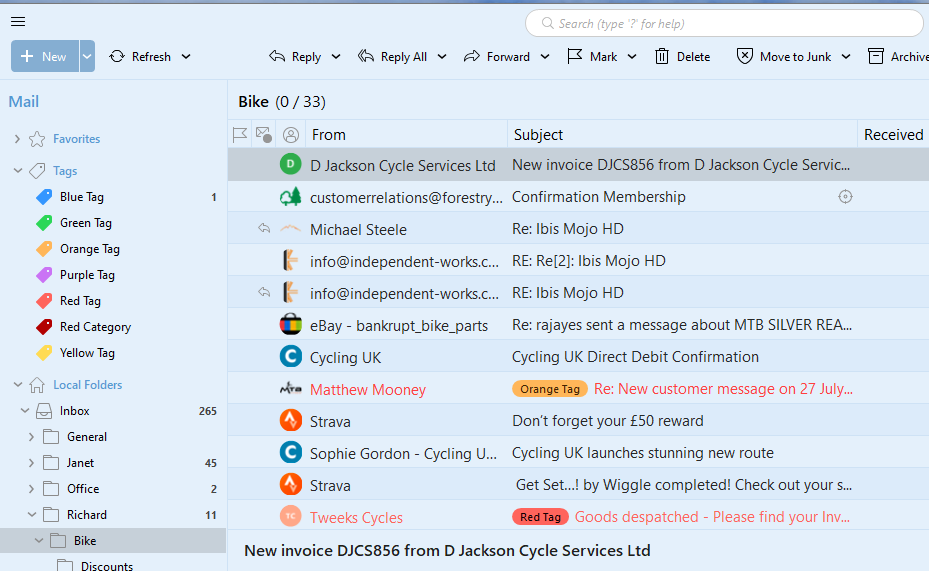The image size is (929, 571).
Task: Sort by read status column icon
Action: tap(264, 135)
